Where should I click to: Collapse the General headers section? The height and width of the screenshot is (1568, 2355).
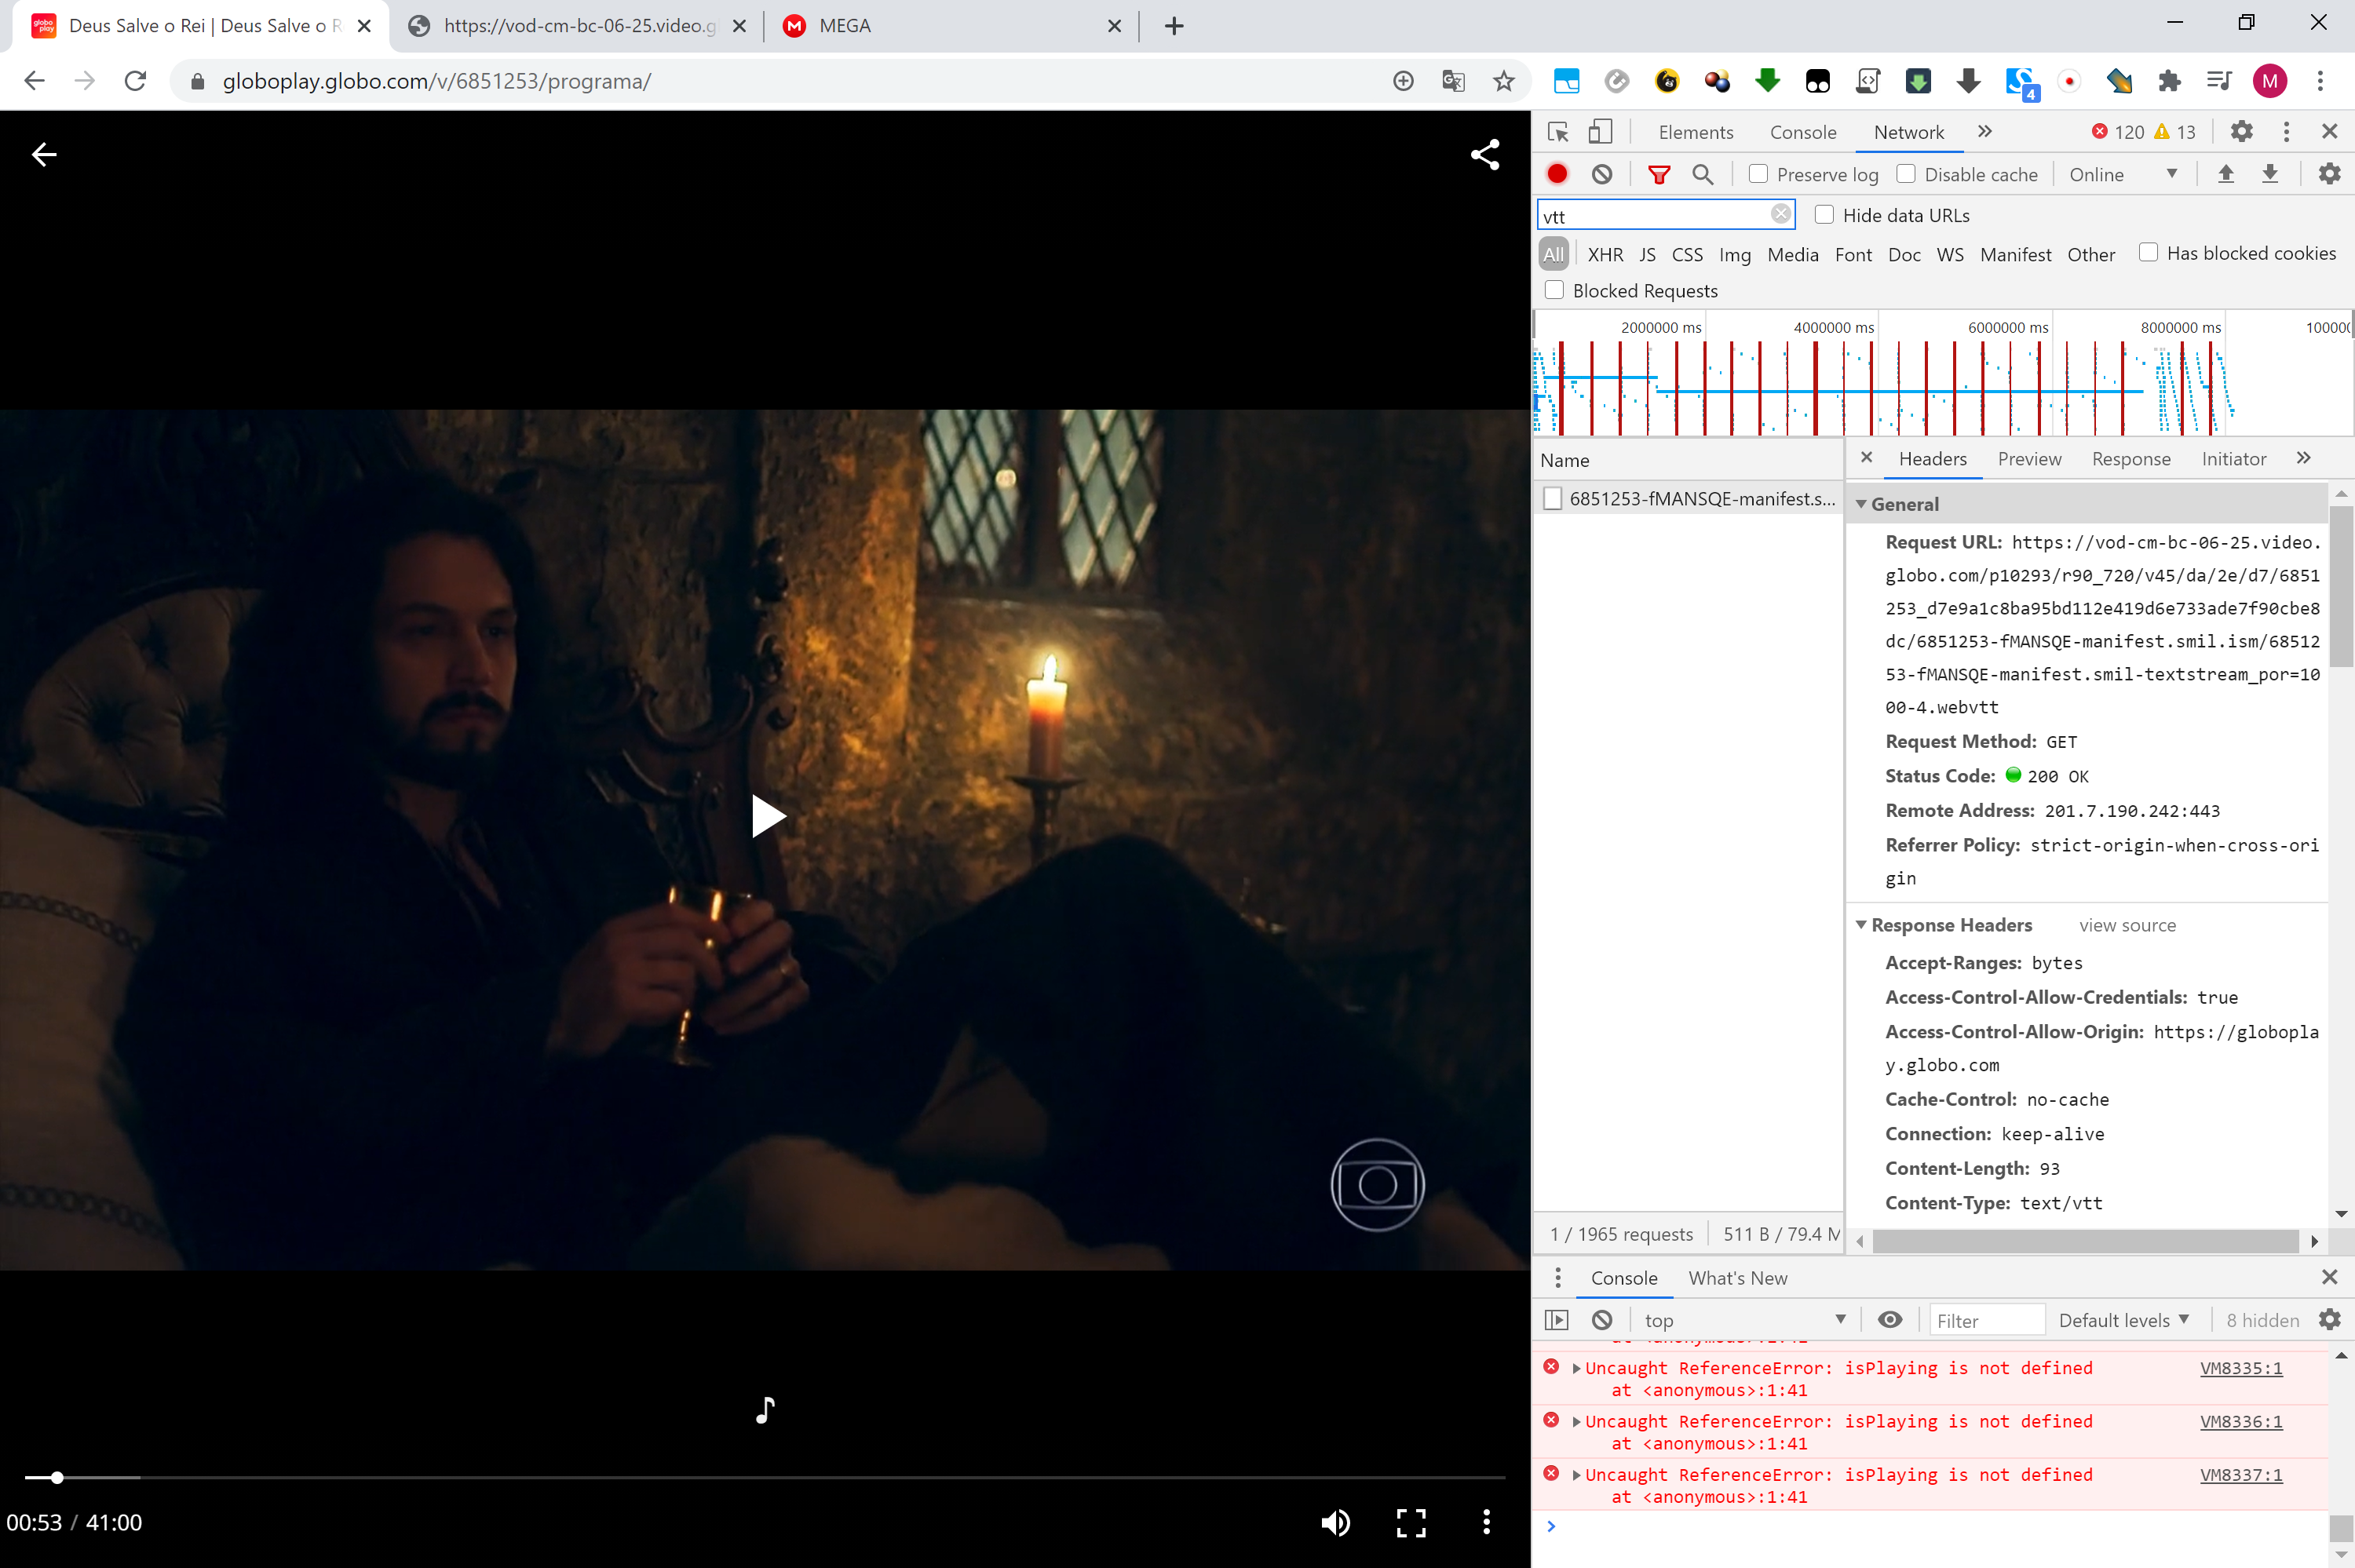pyautogui.click(x=1861, y=504)
